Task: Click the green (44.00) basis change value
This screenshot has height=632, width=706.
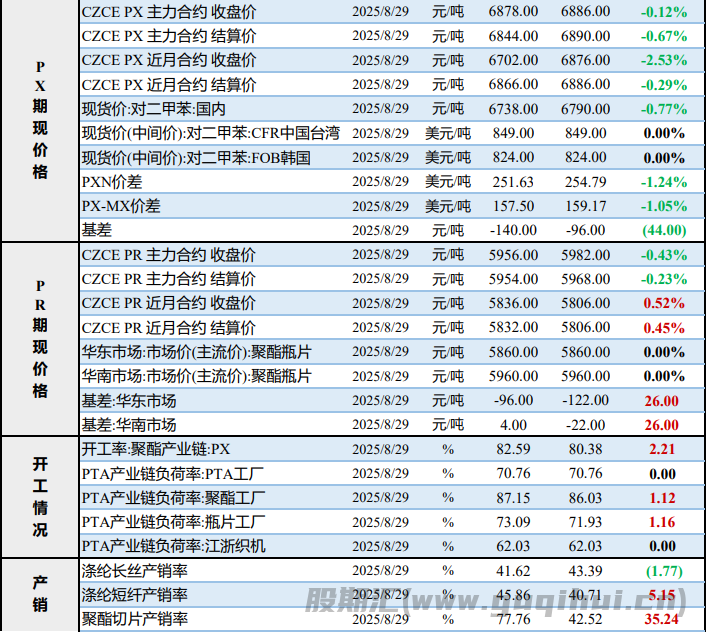Action: click(664, 230)
